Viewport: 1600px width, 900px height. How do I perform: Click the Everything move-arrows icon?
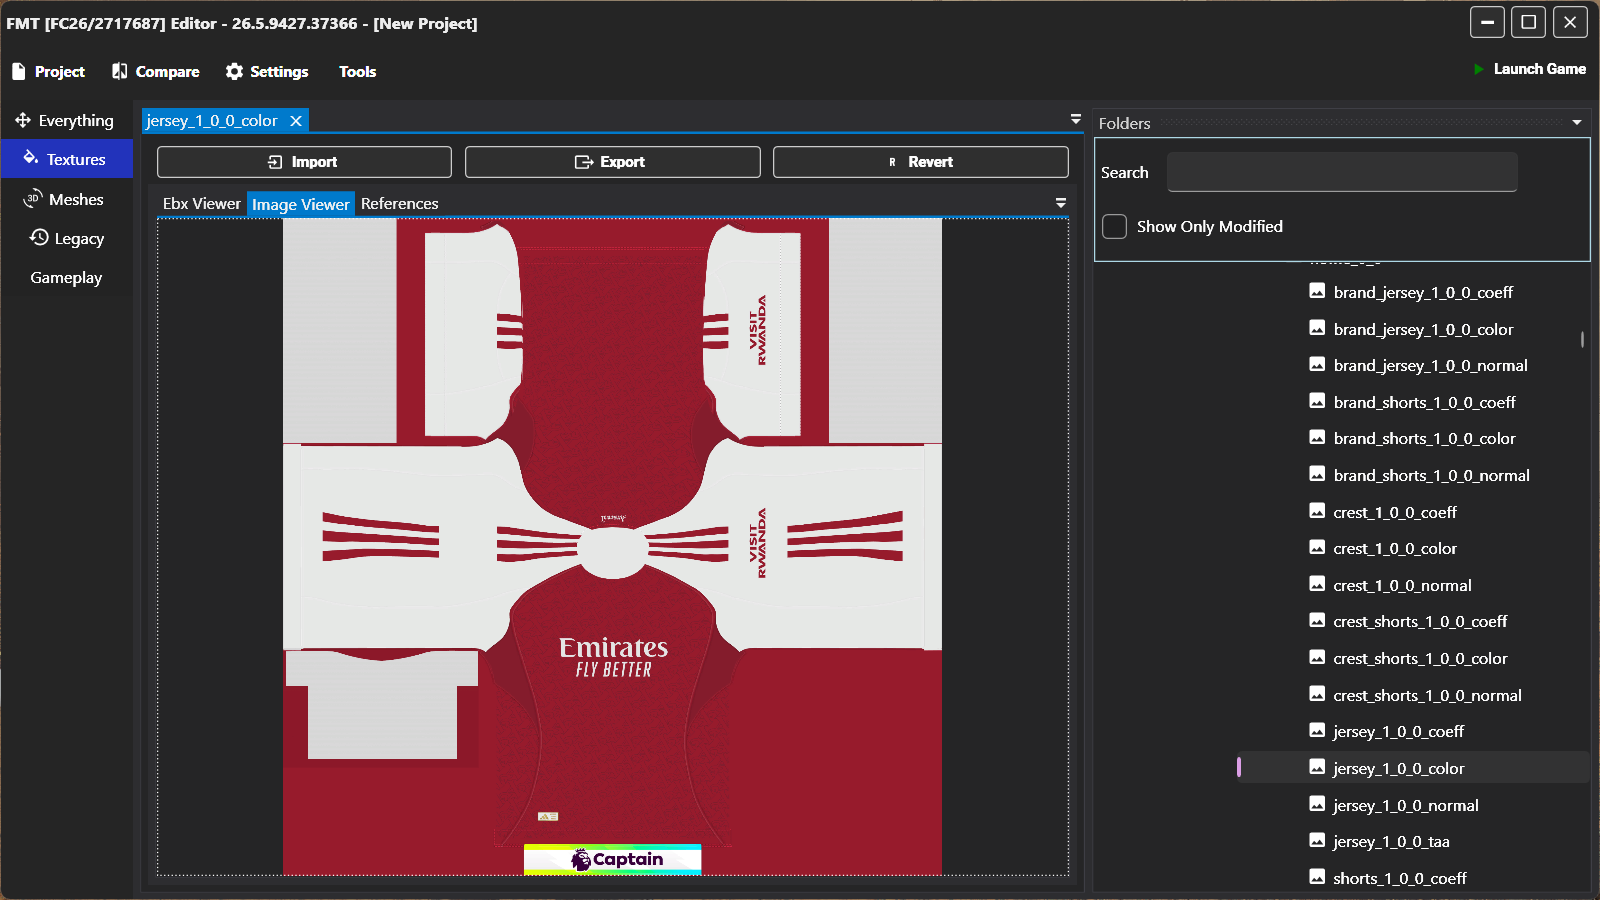pyautogui.click(x=22, y=120)
